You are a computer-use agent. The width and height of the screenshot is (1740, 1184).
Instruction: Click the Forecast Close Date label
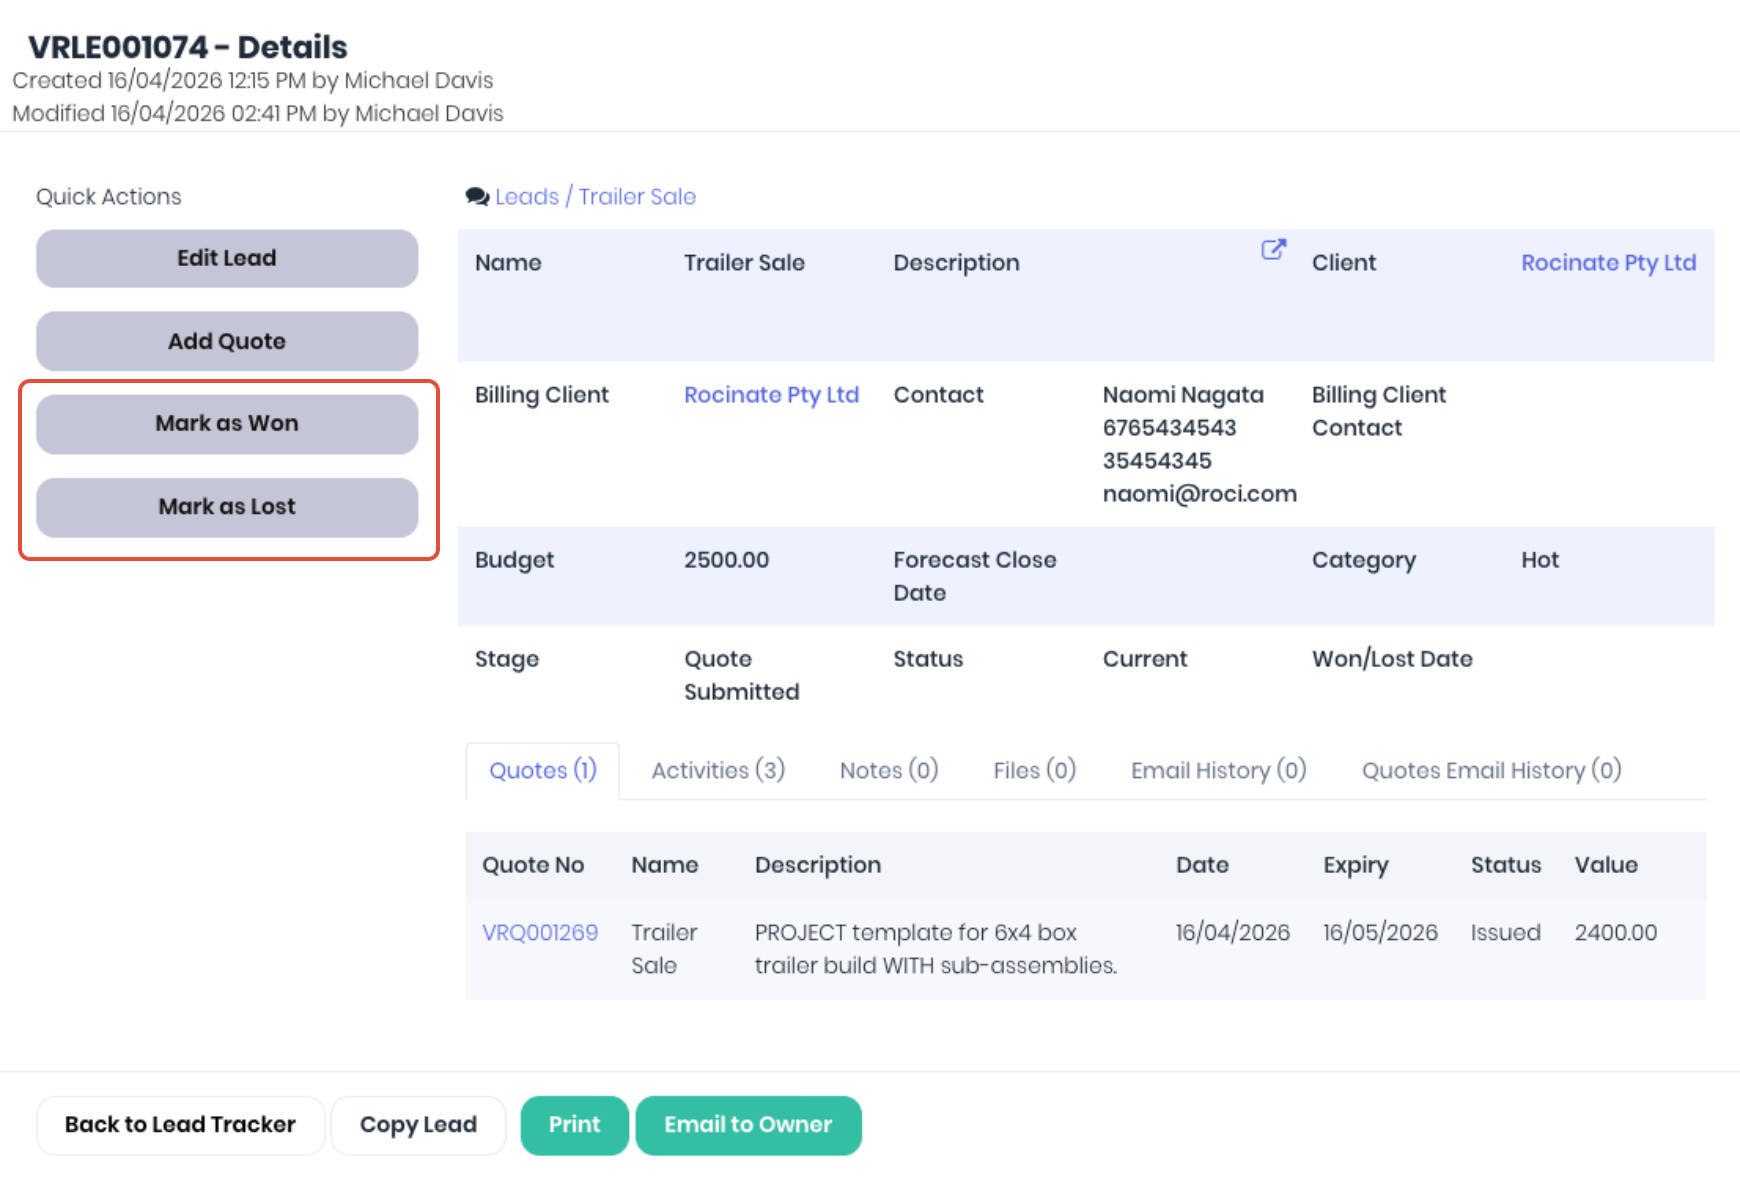click(x=974, y=576)
